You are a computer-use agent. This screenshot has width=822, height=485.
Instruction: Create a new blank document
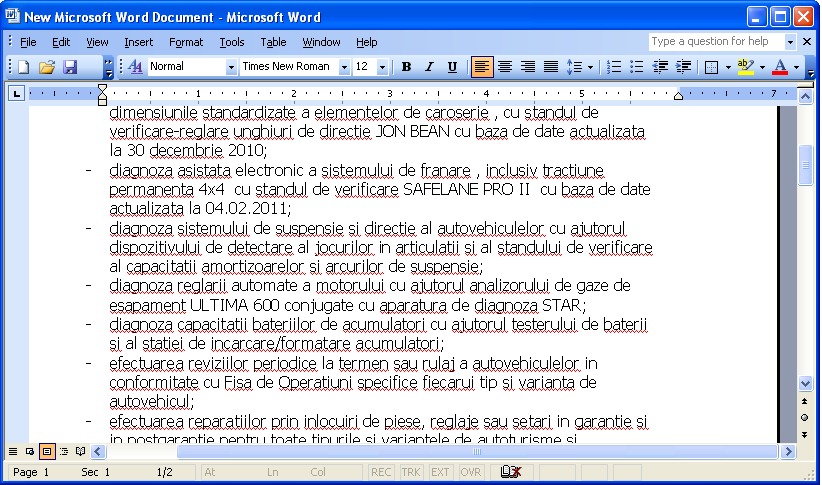tap(23, 67)
